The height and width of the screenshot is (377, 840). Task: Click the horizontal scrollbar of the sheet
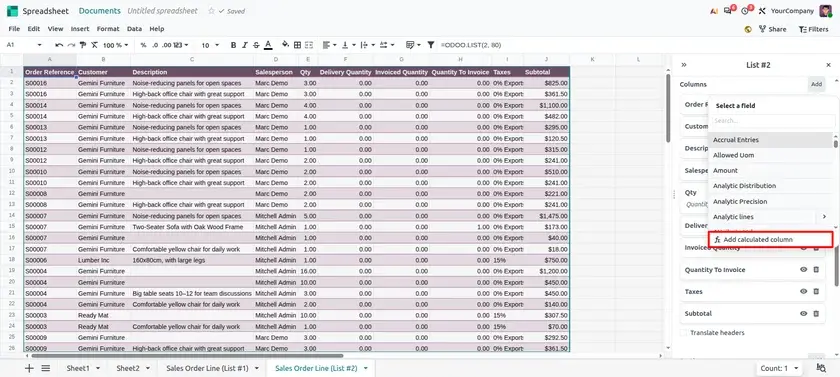[188, 356]
